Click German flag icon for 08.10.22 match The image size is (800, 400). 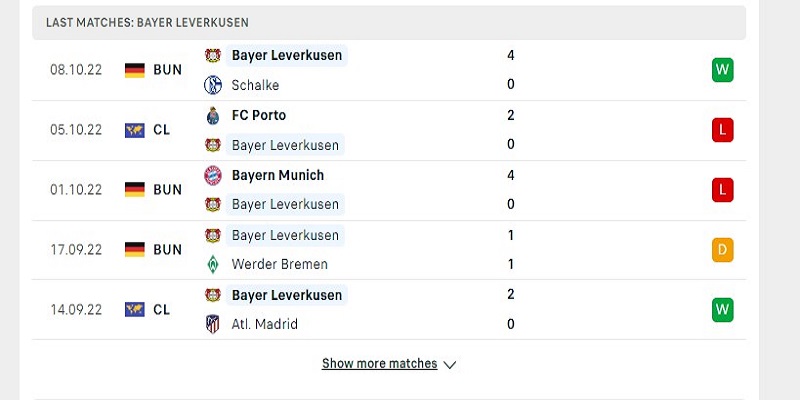[x=135, y=70]
